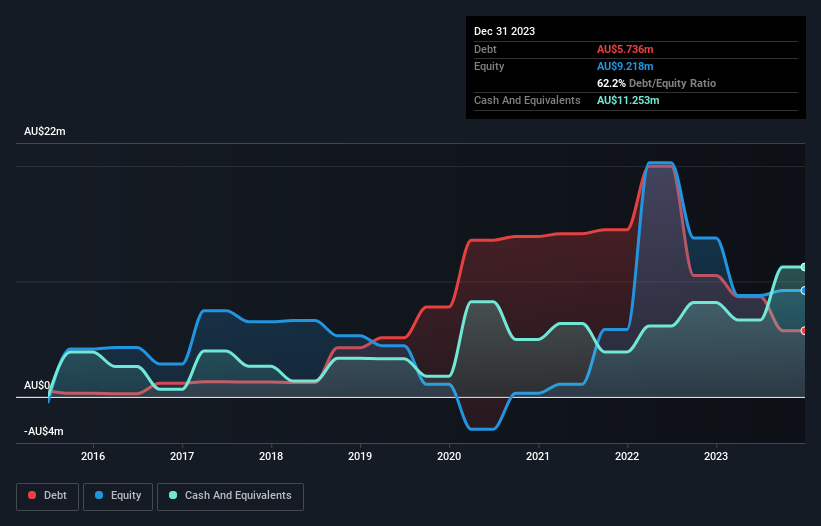Screen dimensions: 821x526
Task: Toggle Cash And Equivalents legend button
Action: click(x=230, y=496)
